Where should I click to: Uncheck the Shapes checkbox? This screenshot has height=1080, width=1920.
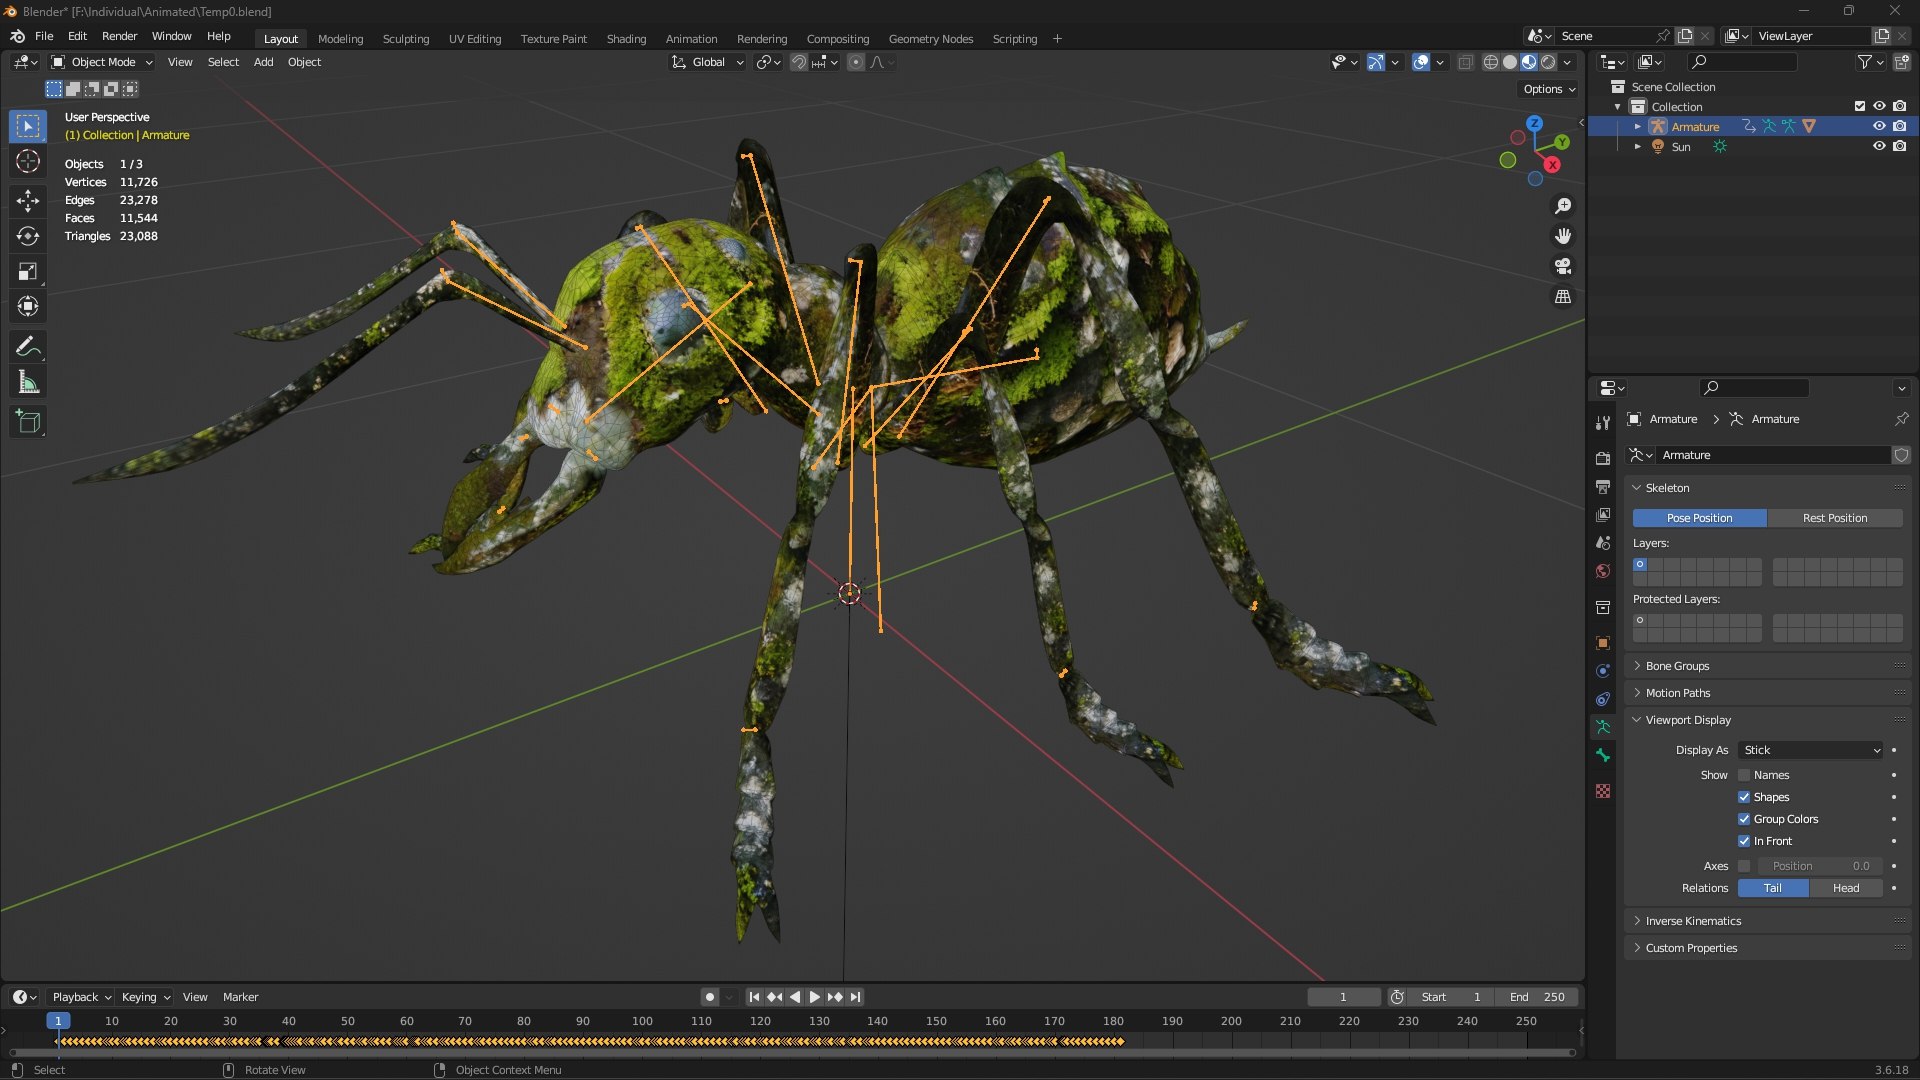[x=1744, y=797]
